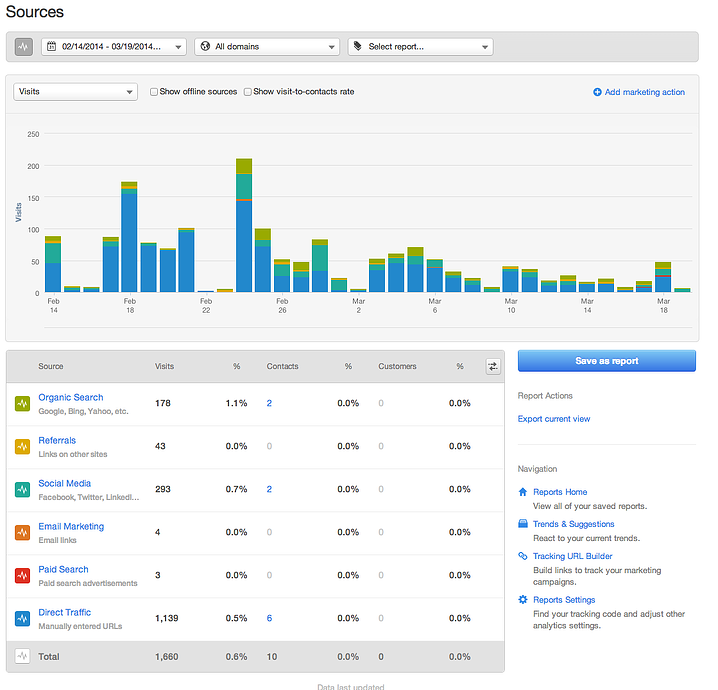Click the Direct Traffic contacts count 6
718x690 pixels.
point(269,619)
